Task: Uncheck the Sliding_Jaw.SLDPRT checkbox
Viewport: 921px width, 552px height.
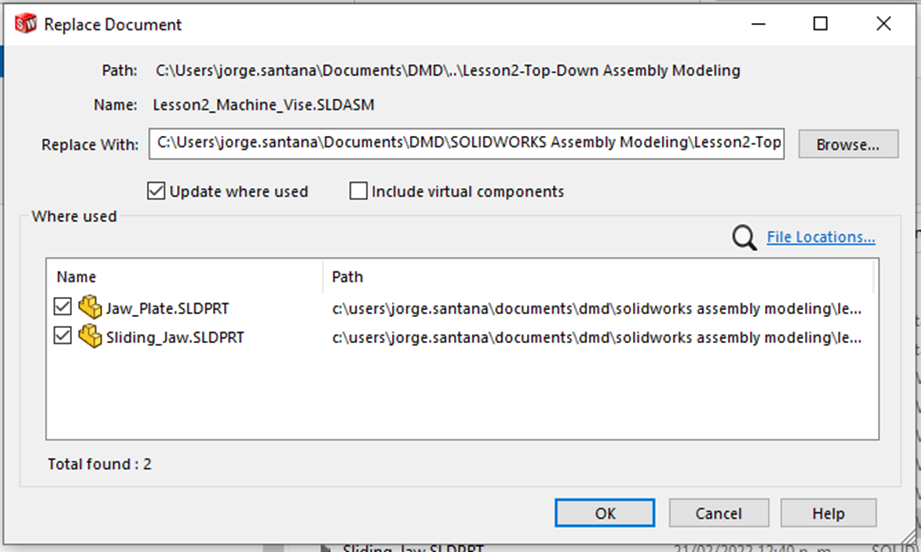Action: click(x=62, y=336)
